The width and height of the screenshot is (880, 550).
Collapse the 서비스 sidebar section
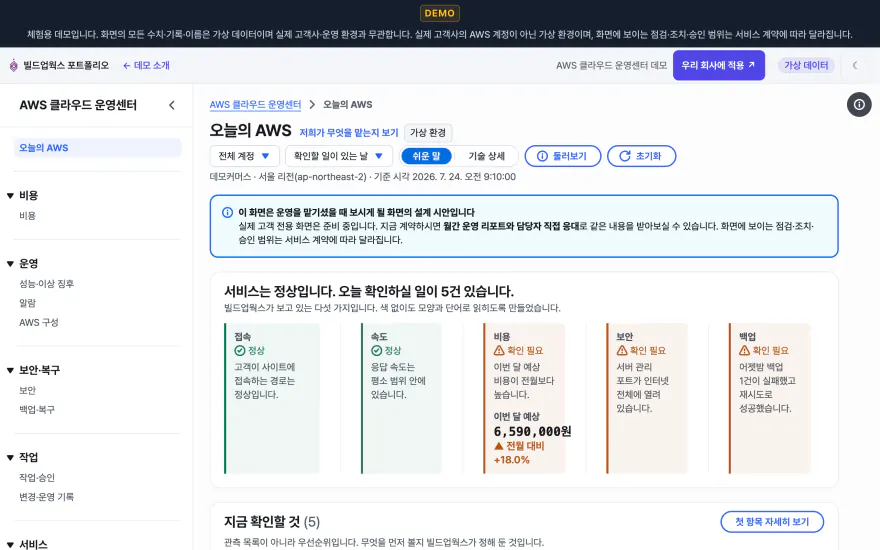click(x=10, y=544)
